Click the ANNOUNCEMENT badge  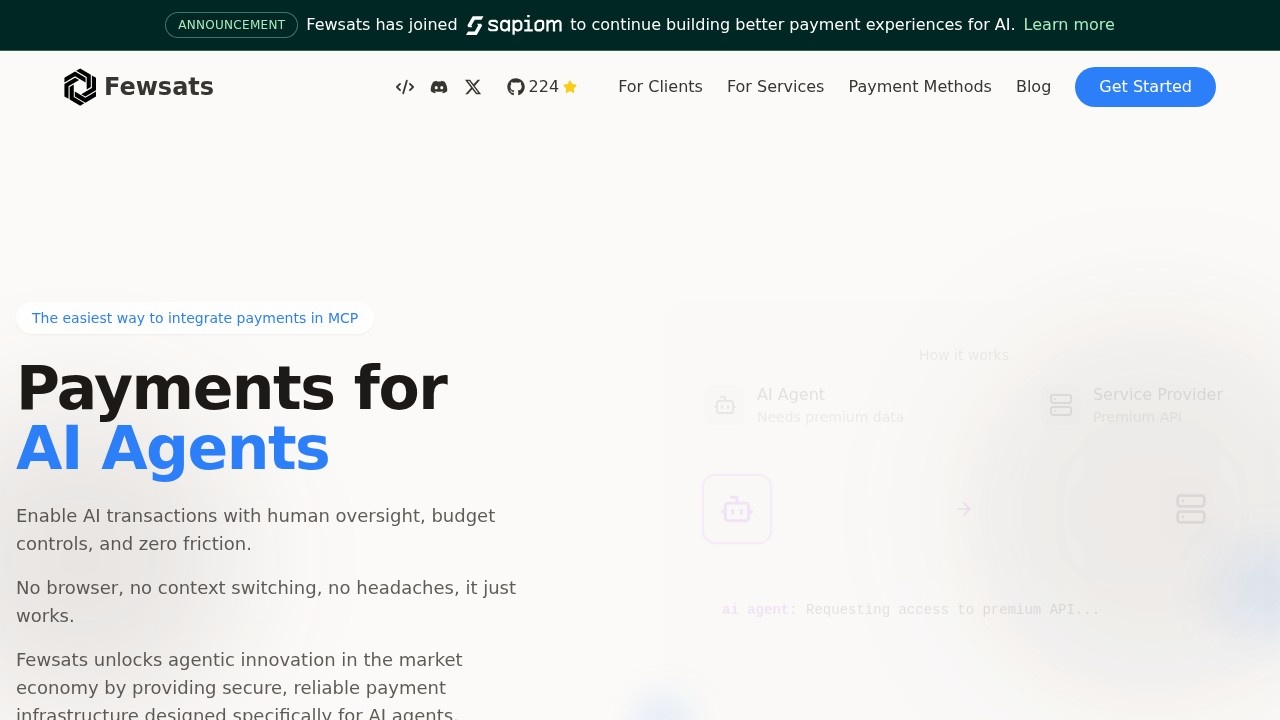tap(231, 25)
